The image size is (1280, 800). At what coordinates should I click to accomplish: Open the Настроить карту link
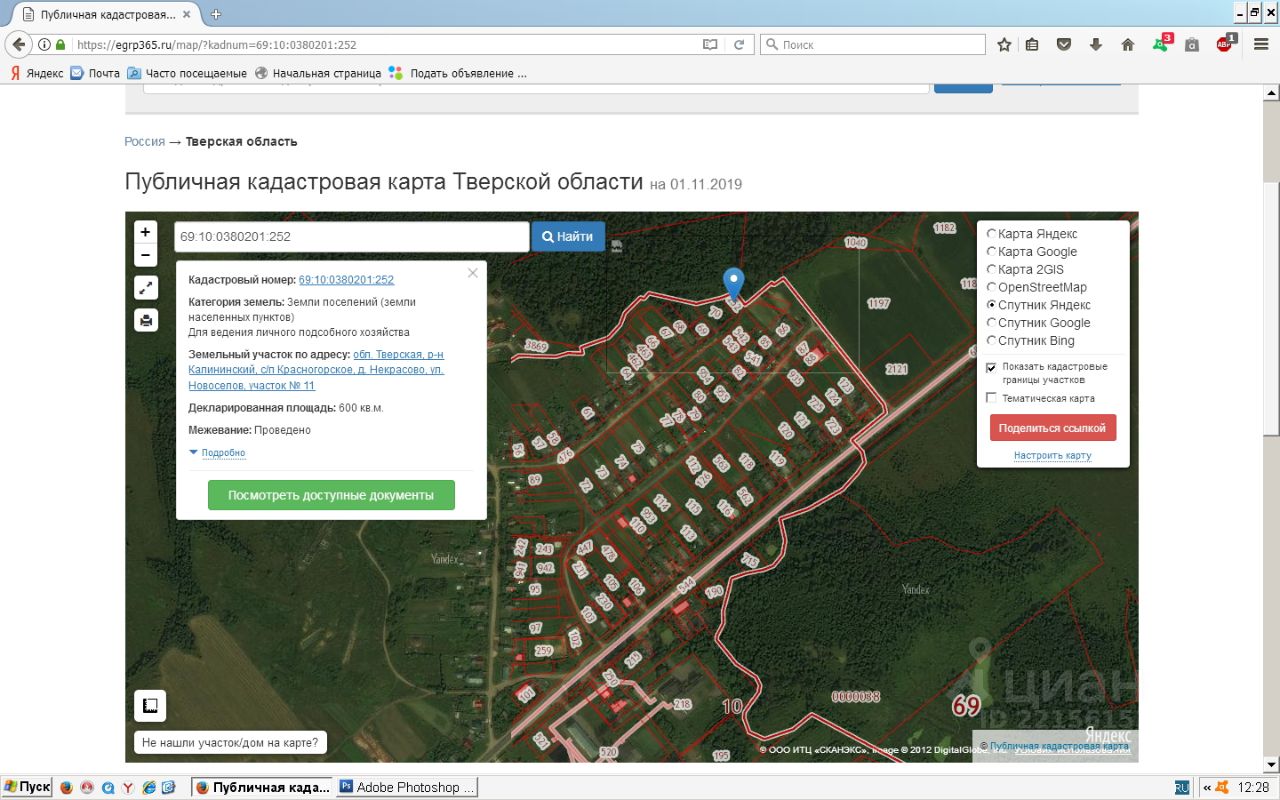1052,455
